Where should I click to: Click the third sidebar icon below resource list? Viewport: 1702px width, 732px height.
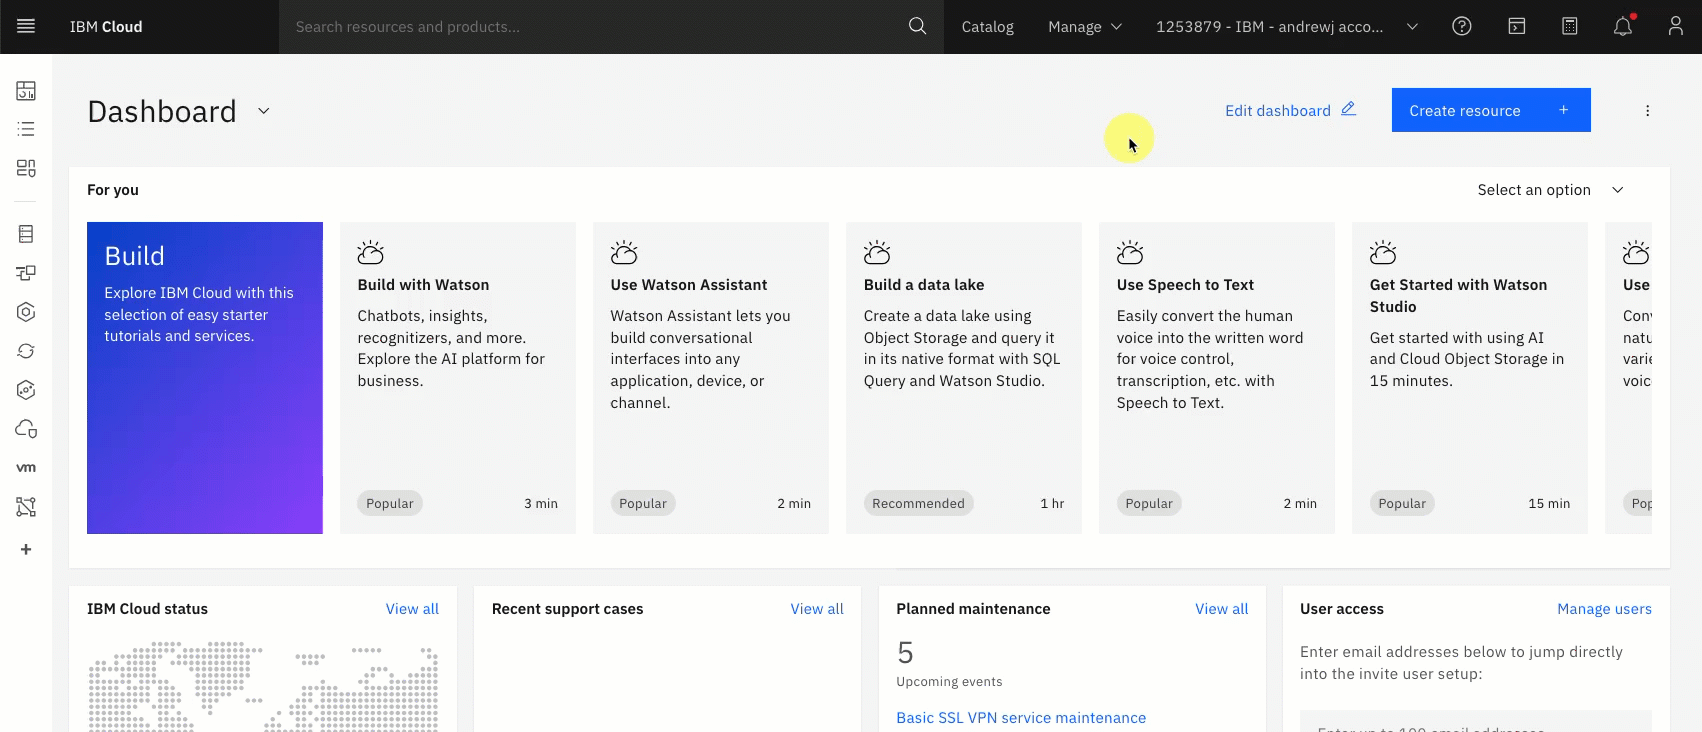[26, 168]
